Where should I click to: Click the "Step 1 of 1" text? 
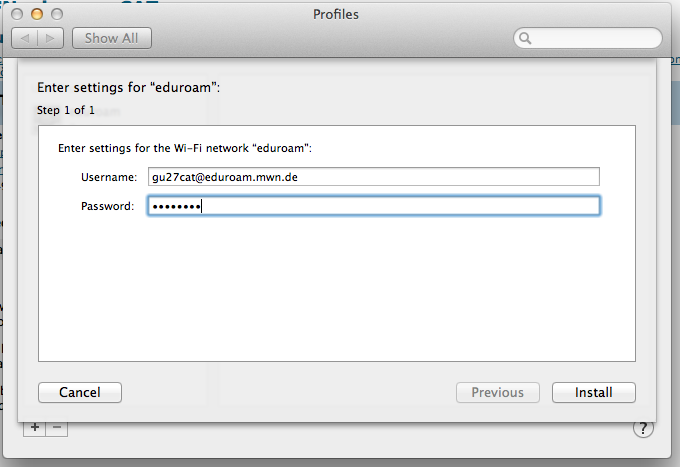(66, 110)
